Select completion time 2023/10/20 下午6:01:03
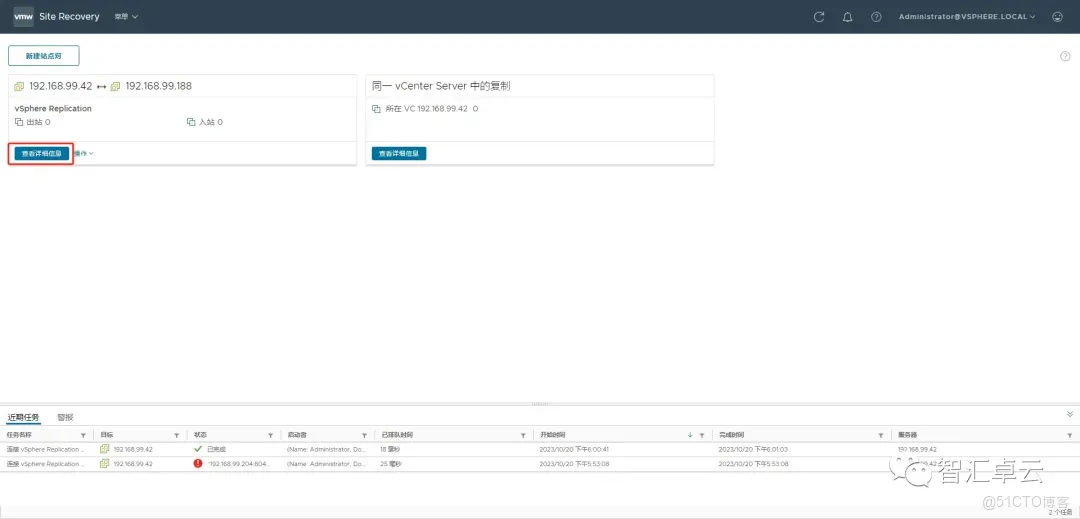Screen dimensions: 1080x519 [x=753, y=449]
